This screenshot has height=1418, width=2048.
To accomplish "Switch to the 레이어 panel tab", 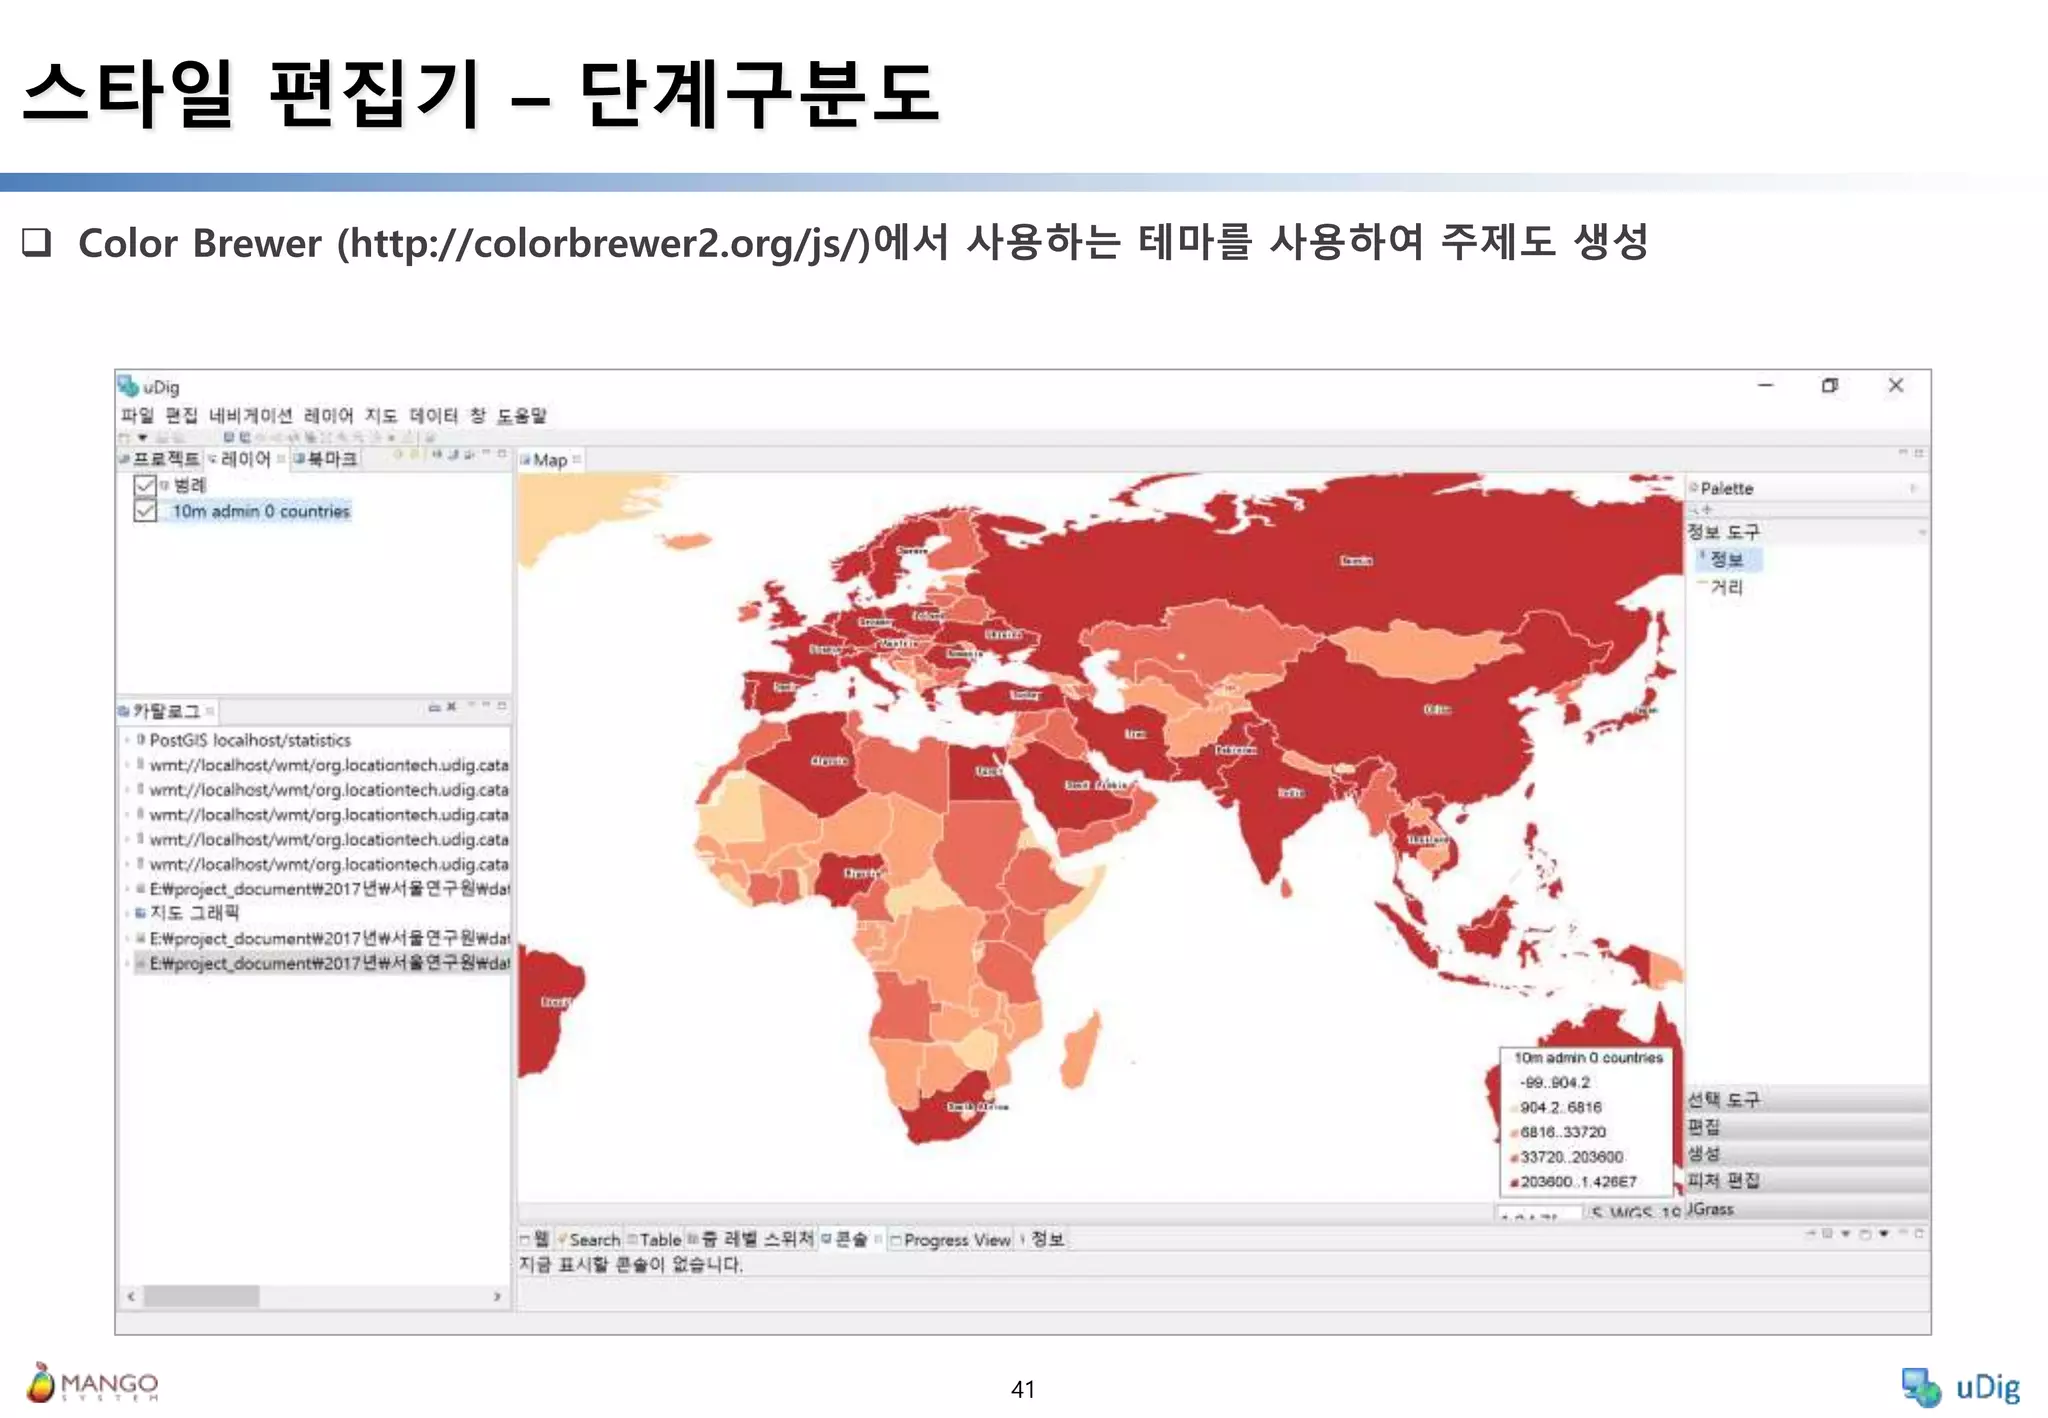I will [245, 459].
